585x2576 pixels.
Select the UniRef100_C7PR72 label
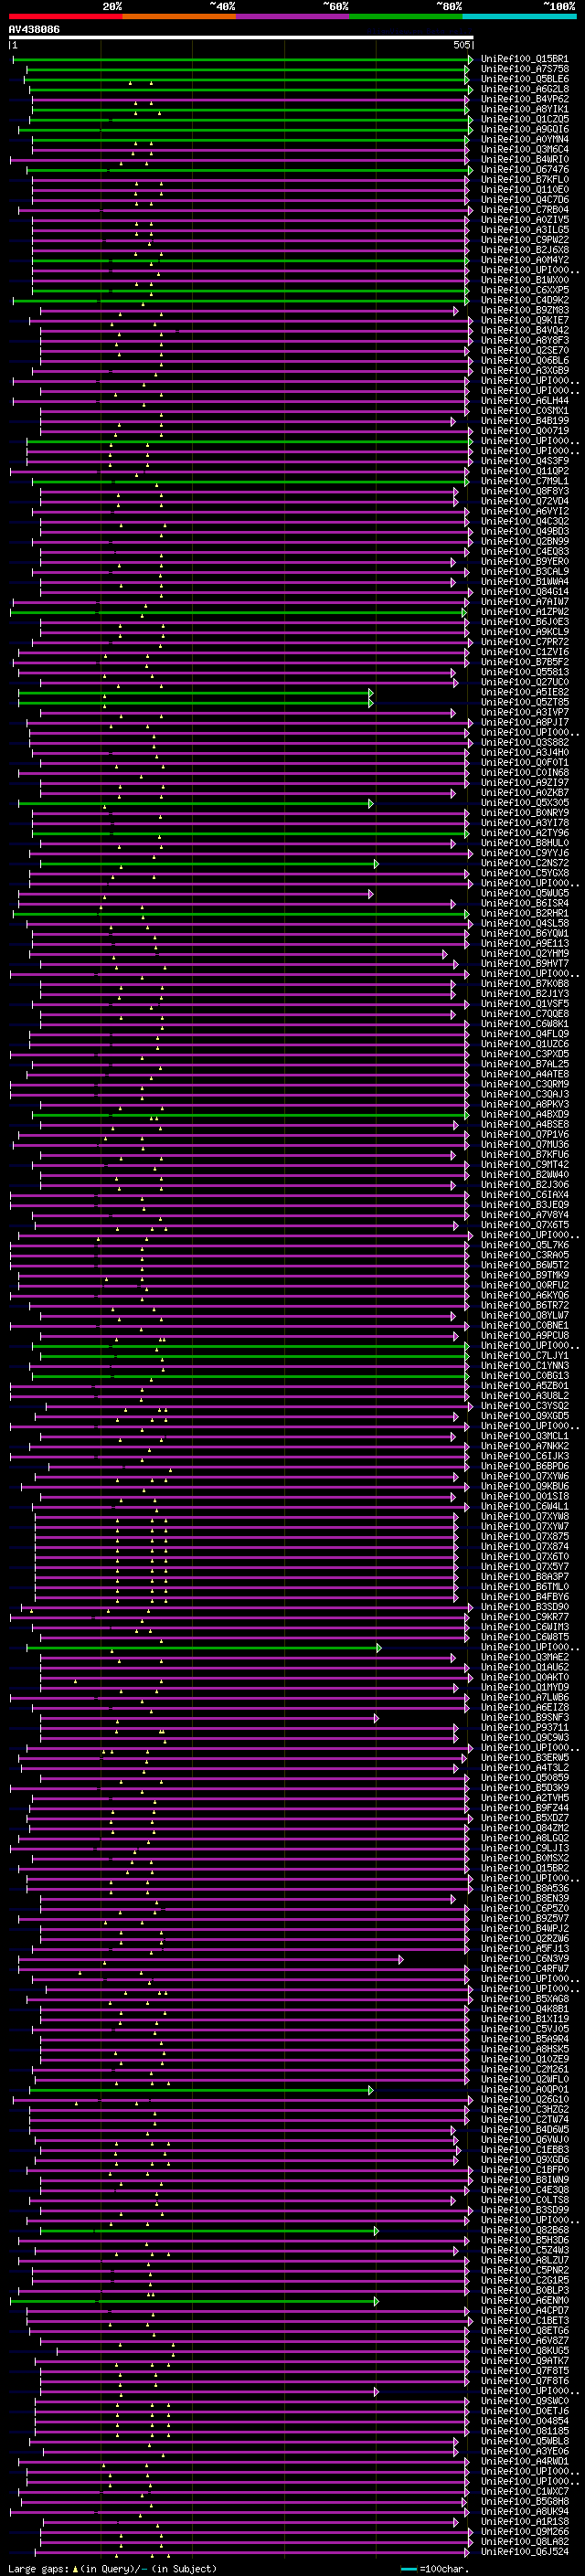(524, 642)
